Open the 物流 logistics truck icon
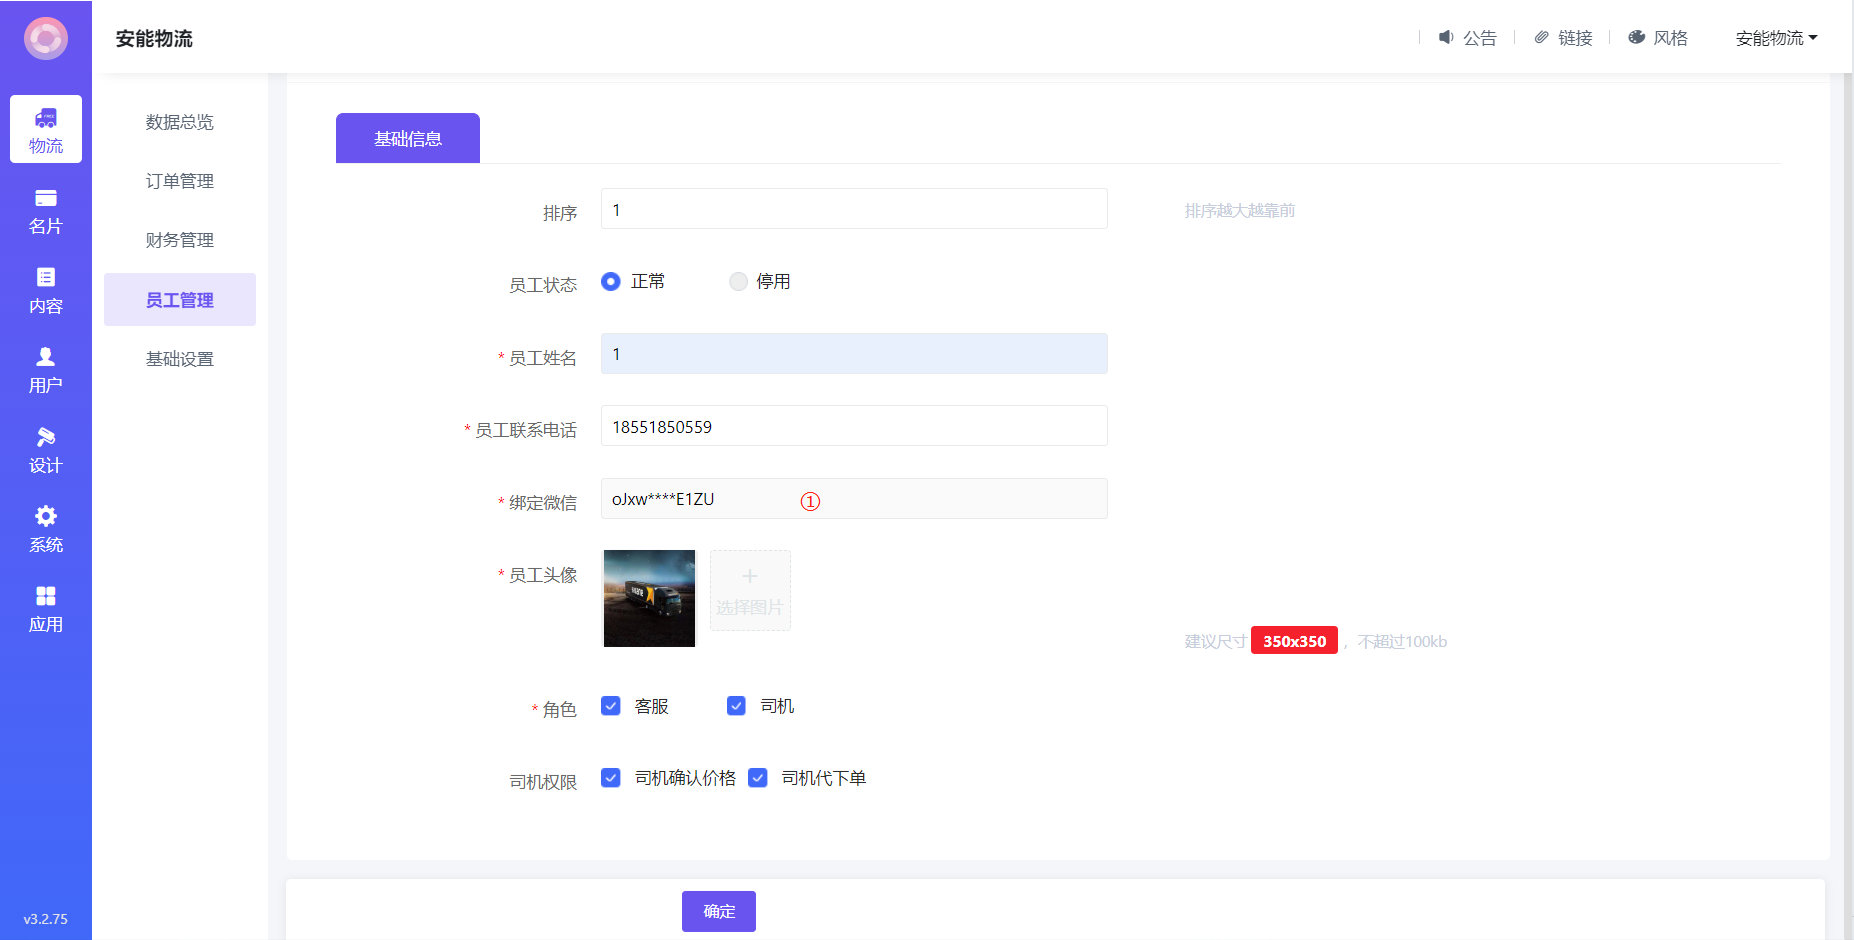 point(46,119)
